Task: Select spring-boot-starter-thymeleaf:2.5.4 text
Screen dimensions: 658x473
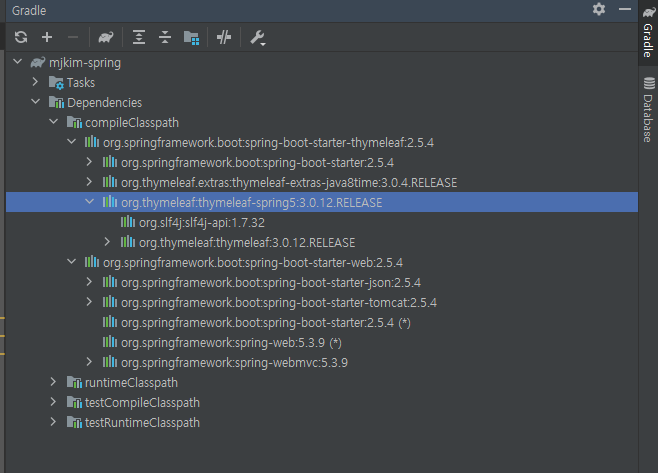Action: coord(268,143)
